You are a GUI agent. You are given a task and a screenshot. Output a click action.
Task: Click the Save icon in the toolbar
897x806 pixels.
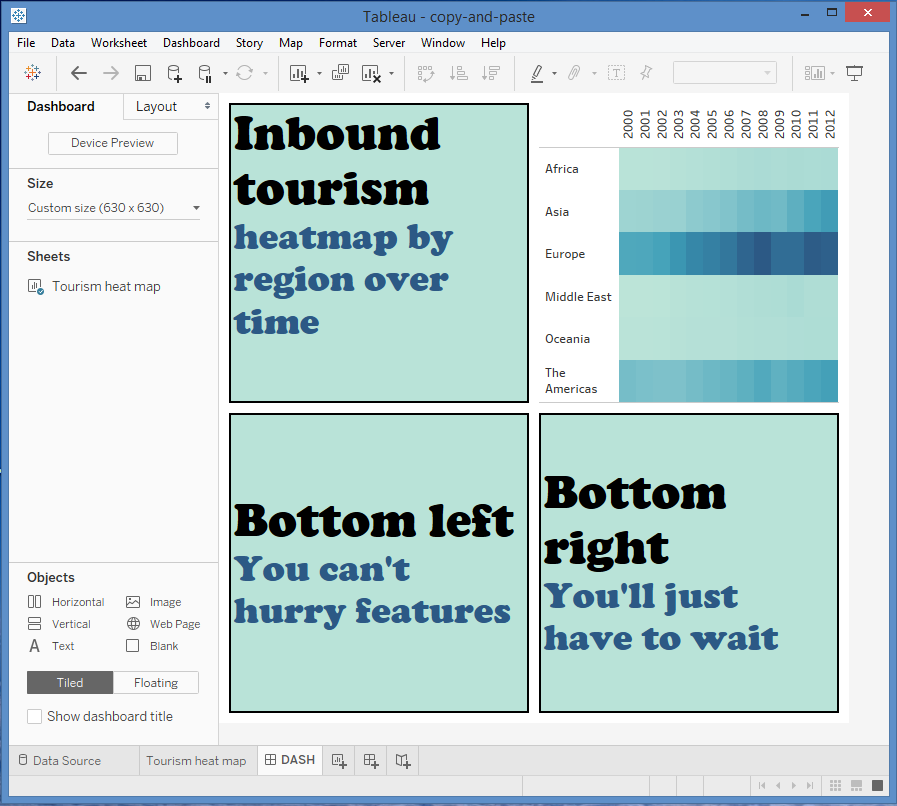coord(143,73)
